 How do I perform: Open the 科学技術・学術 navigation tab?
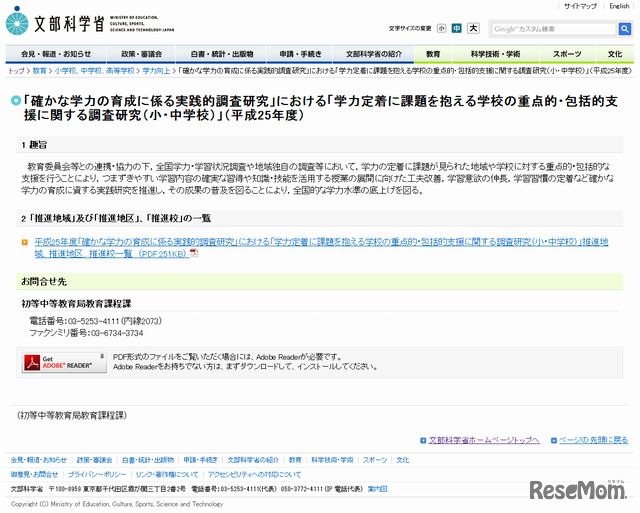tap(495, 54)
